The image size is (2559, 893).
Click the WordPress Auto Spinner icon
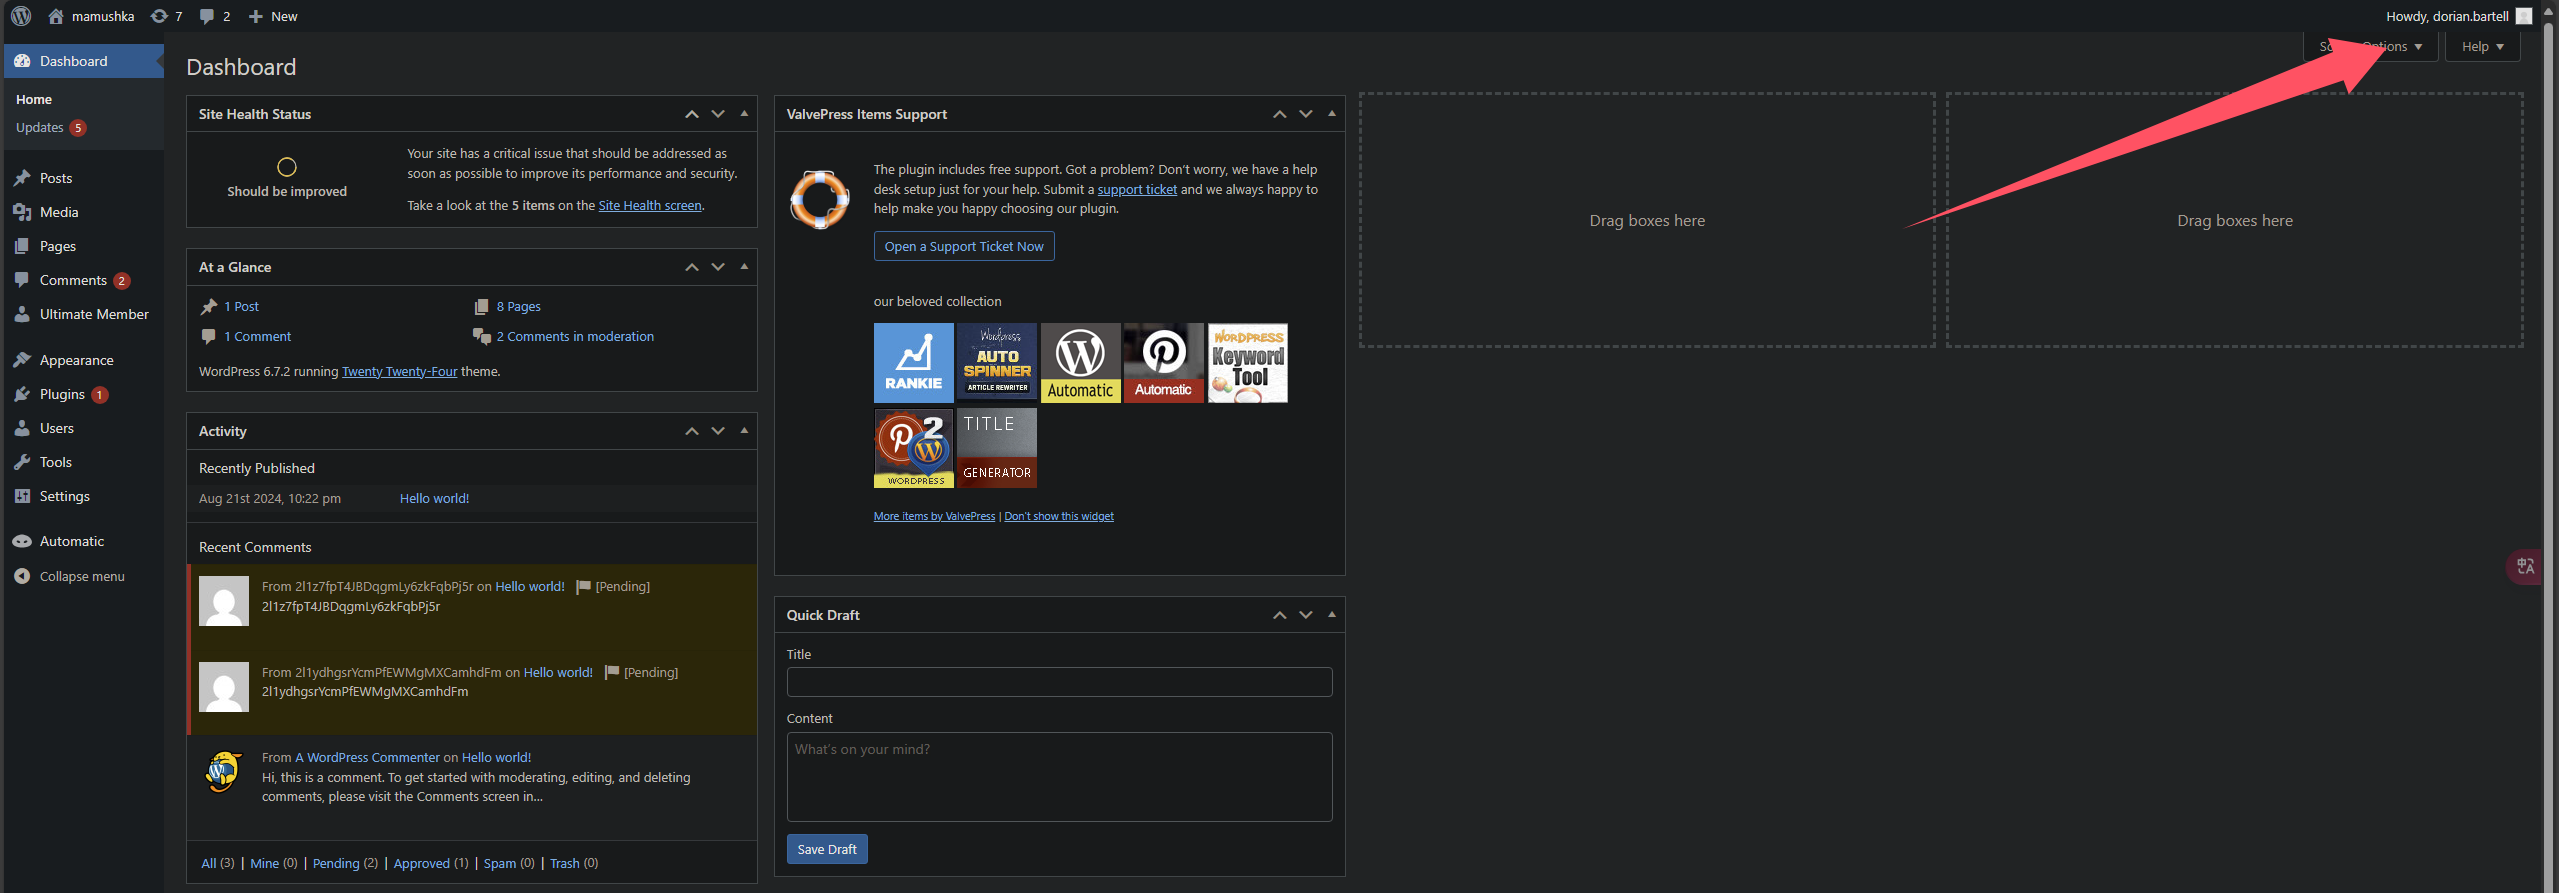pyautogui.click(x=997, y=363)
